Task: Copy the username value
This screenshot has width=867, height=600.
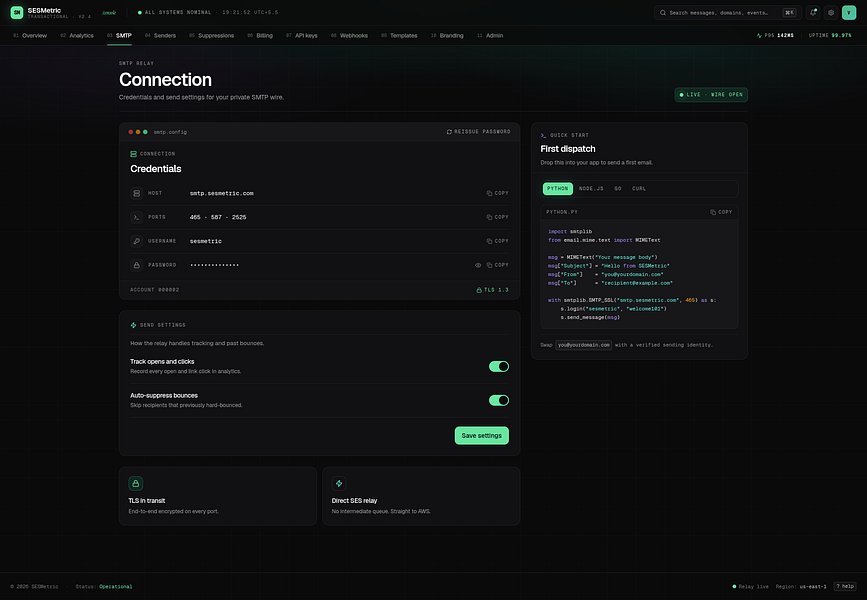Action: [x=497, y=241]
